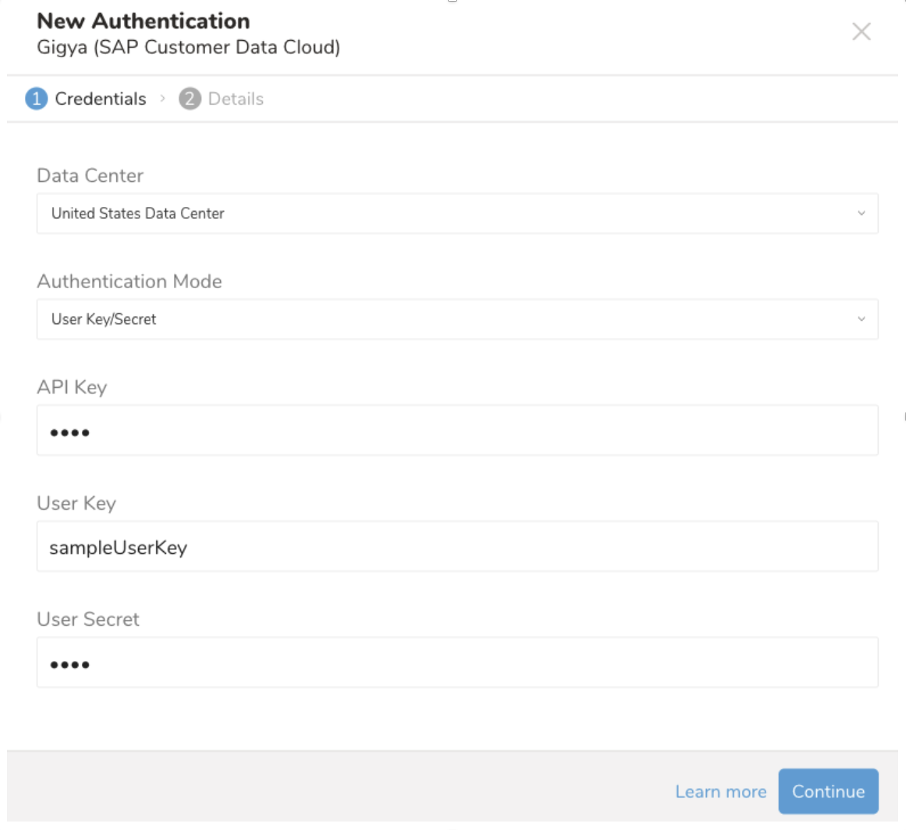Click the step 1 number circle

(37, 99)
